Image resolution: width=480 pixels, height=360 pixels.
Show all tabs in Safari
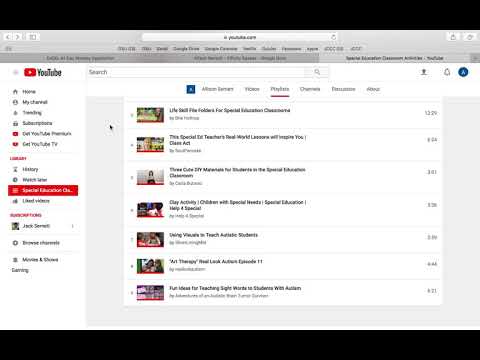click(x=470, y=37)
